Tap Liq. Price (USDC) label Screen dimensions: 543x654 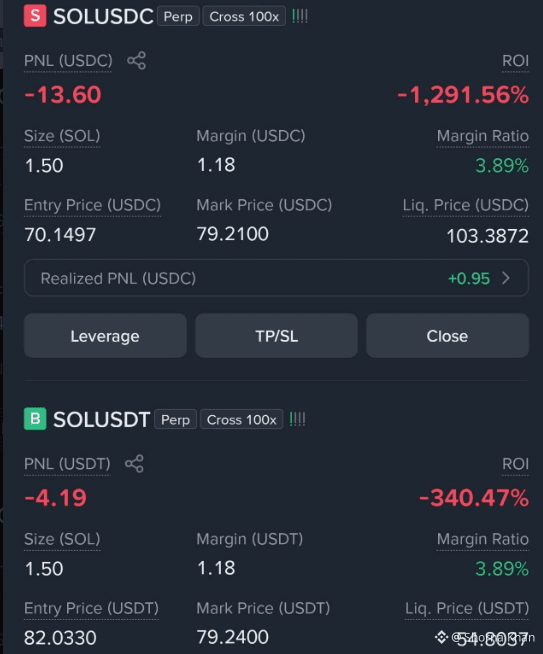pos(465,205)
